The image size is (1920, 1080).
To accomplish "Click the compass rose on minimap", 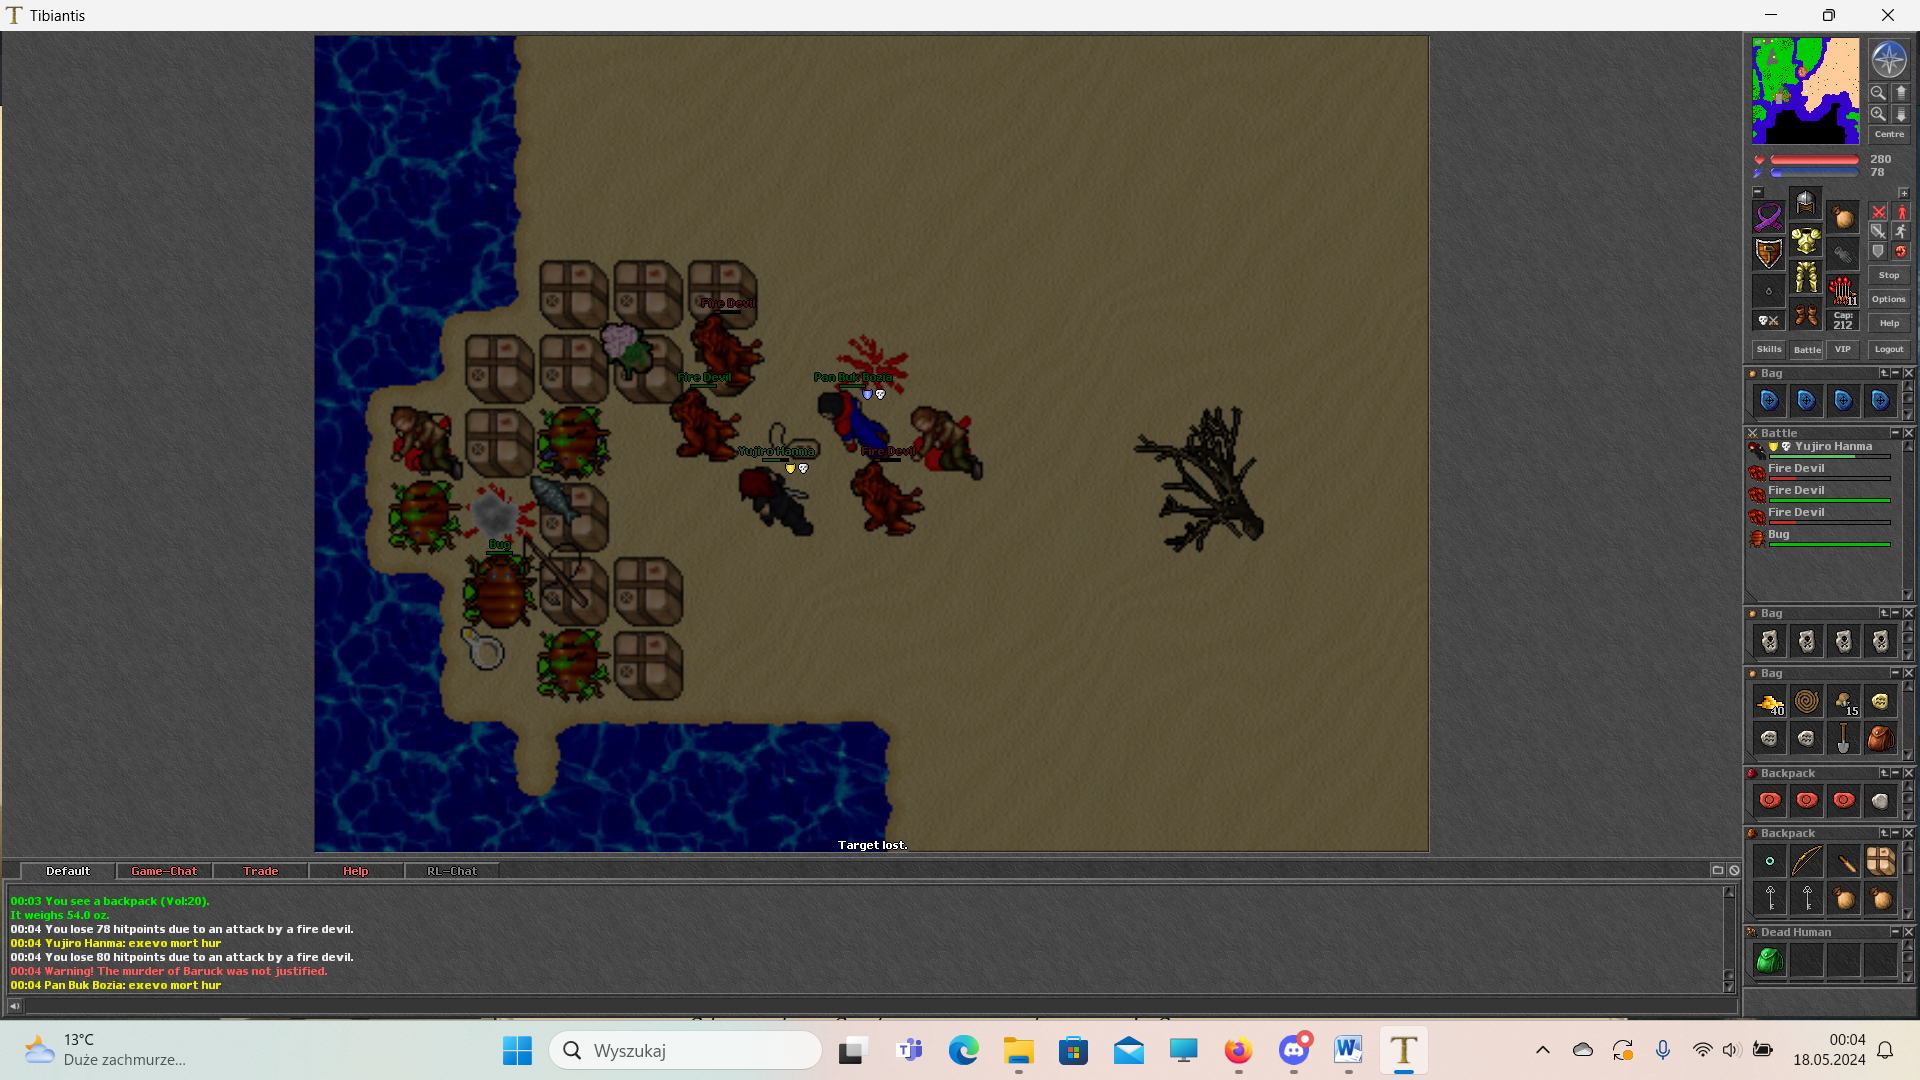I will 1888,59.
